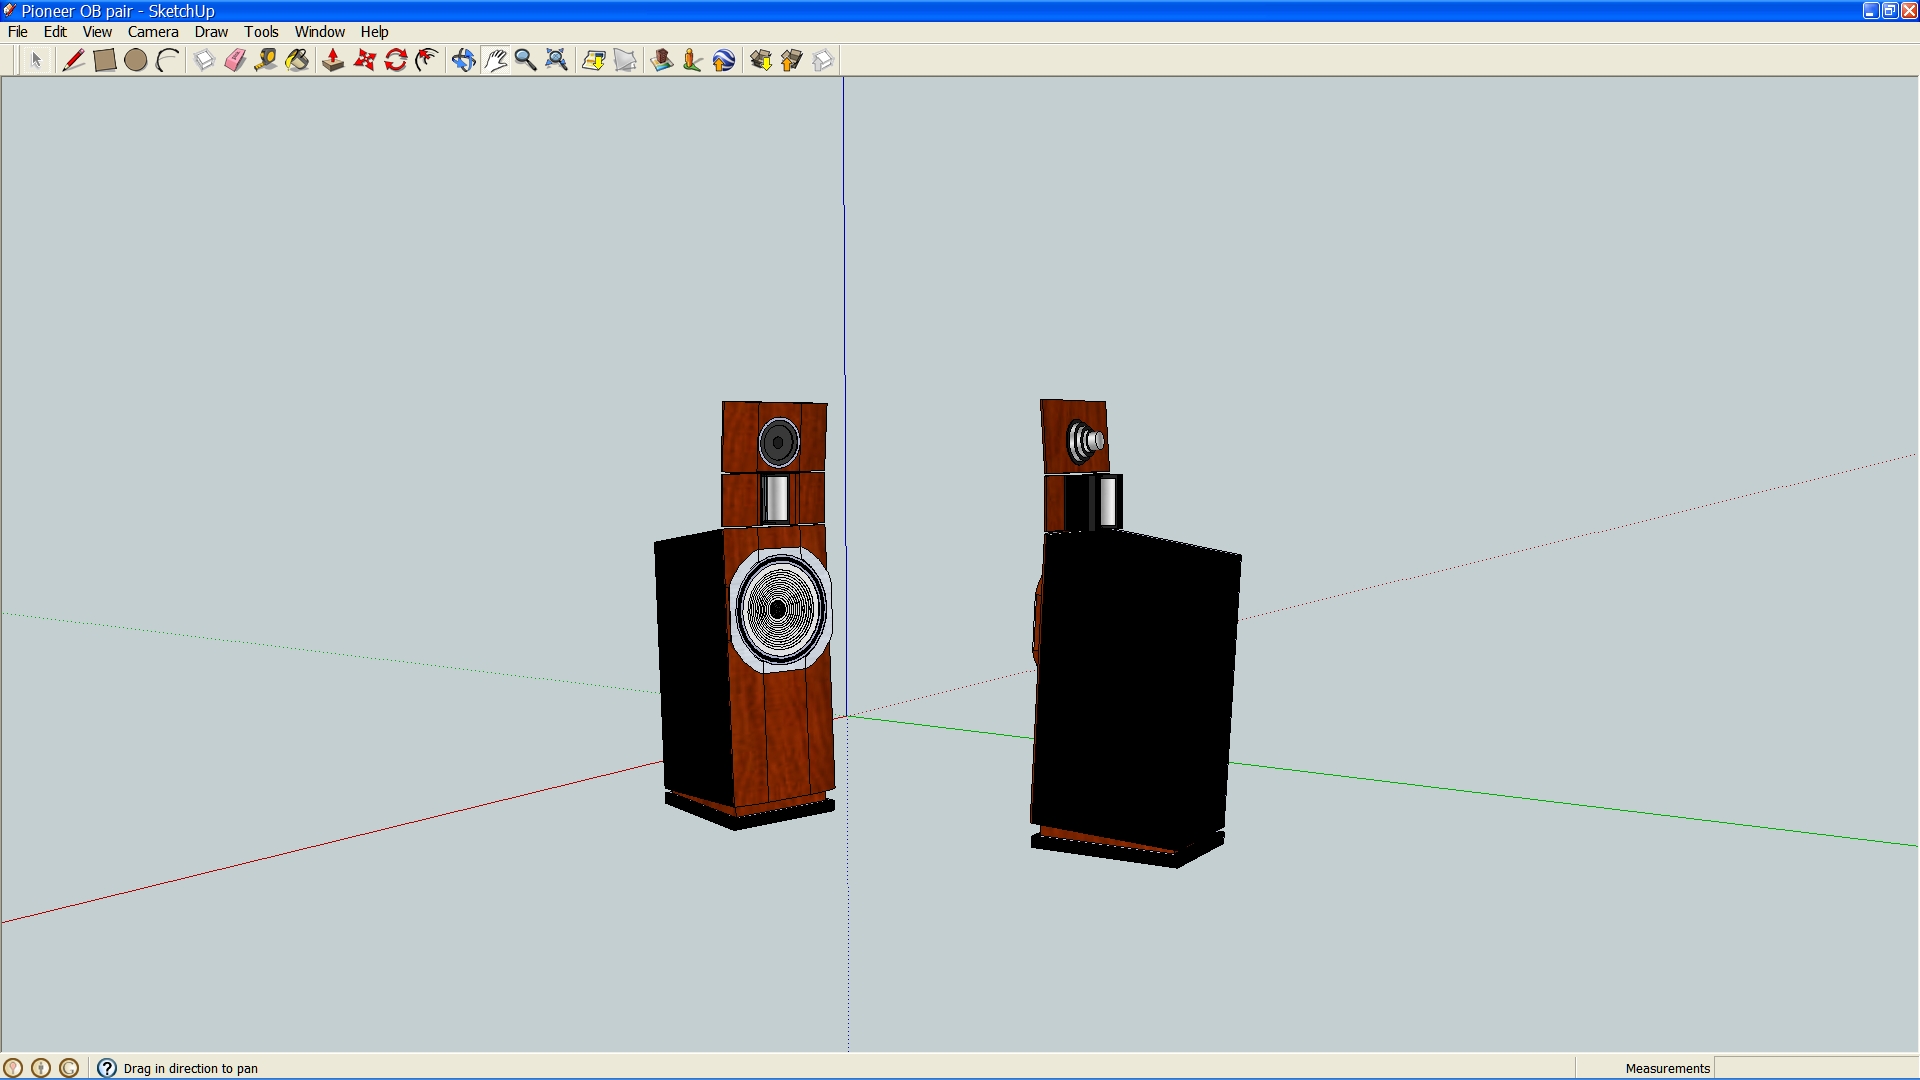The image size is (1920, 1080).
Task: Click the "Measurements" status bar label
Action: pos(1668,1068)
